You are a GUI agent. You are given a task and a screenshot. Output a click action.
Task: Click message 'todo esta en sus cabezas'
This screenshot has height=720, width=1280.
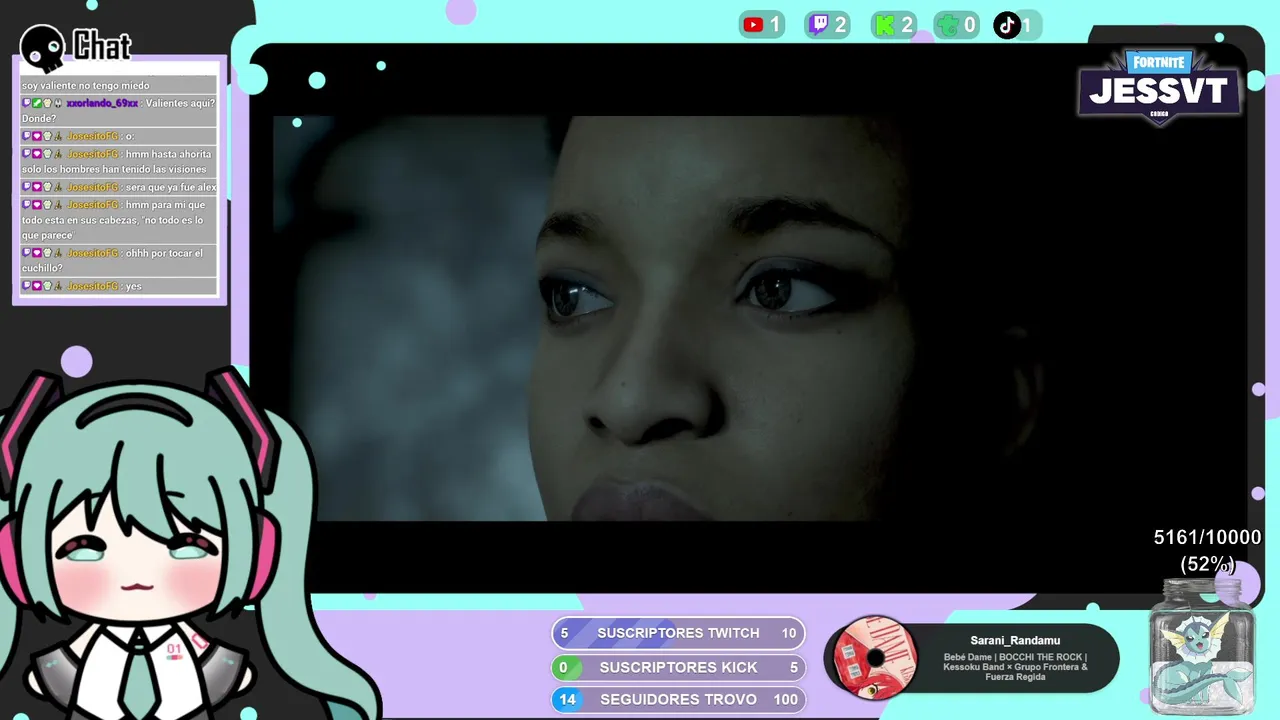118,220
